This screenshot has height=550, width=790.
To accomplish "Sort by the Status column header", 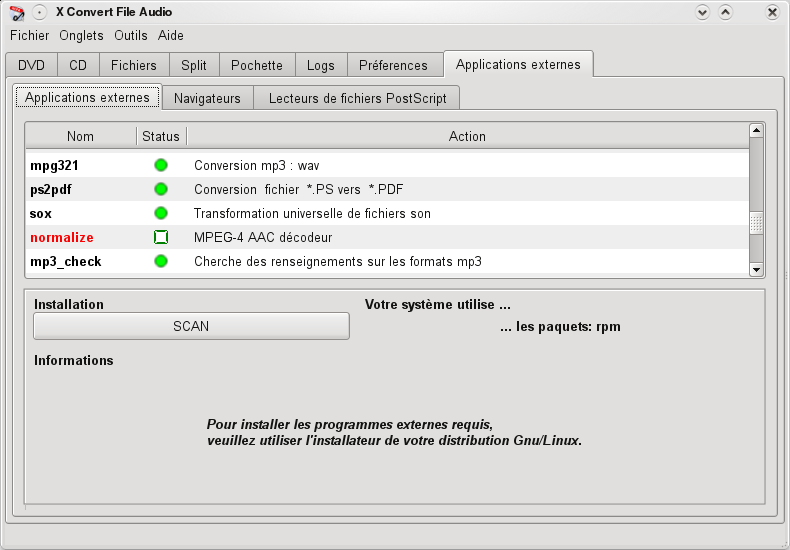I will [161, 136].
